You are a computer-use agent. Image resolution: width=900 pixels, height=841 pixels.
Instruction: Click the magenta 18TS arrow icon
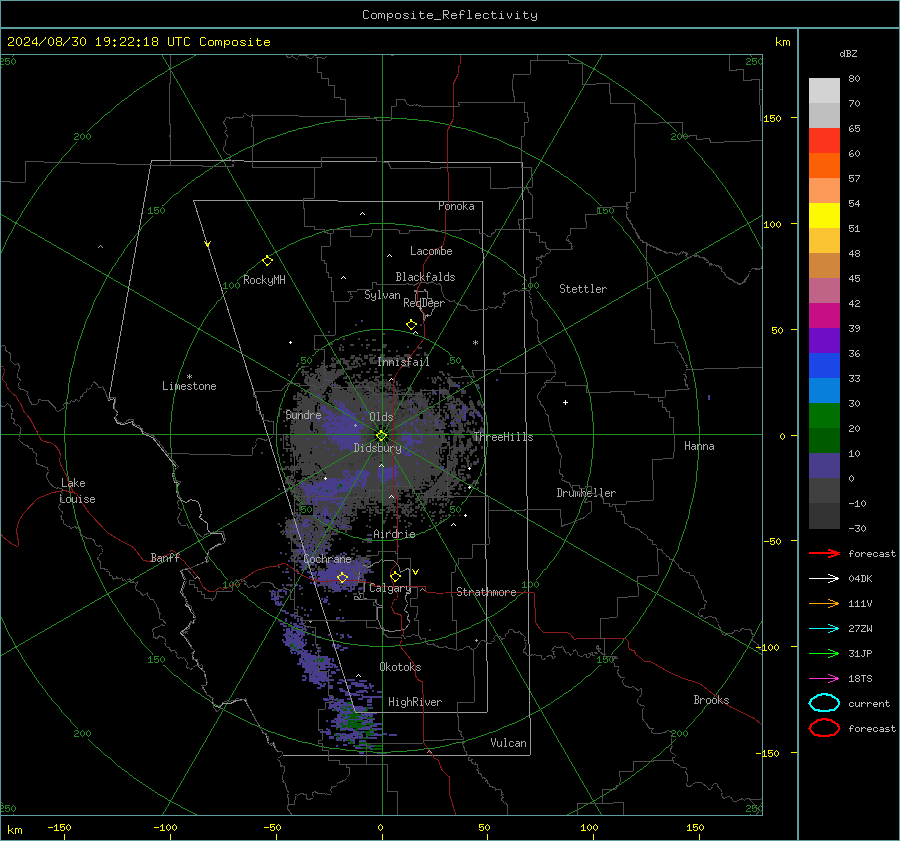(x=824, y=679)
